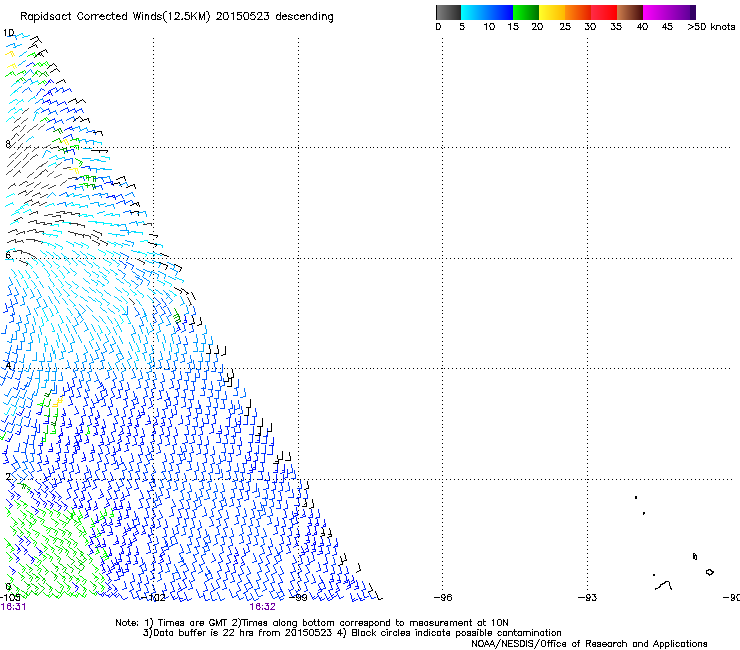Screen dimensions: 740x650
Task: Click the gray 0-5 knots color segment
Action: click(448, 12)
